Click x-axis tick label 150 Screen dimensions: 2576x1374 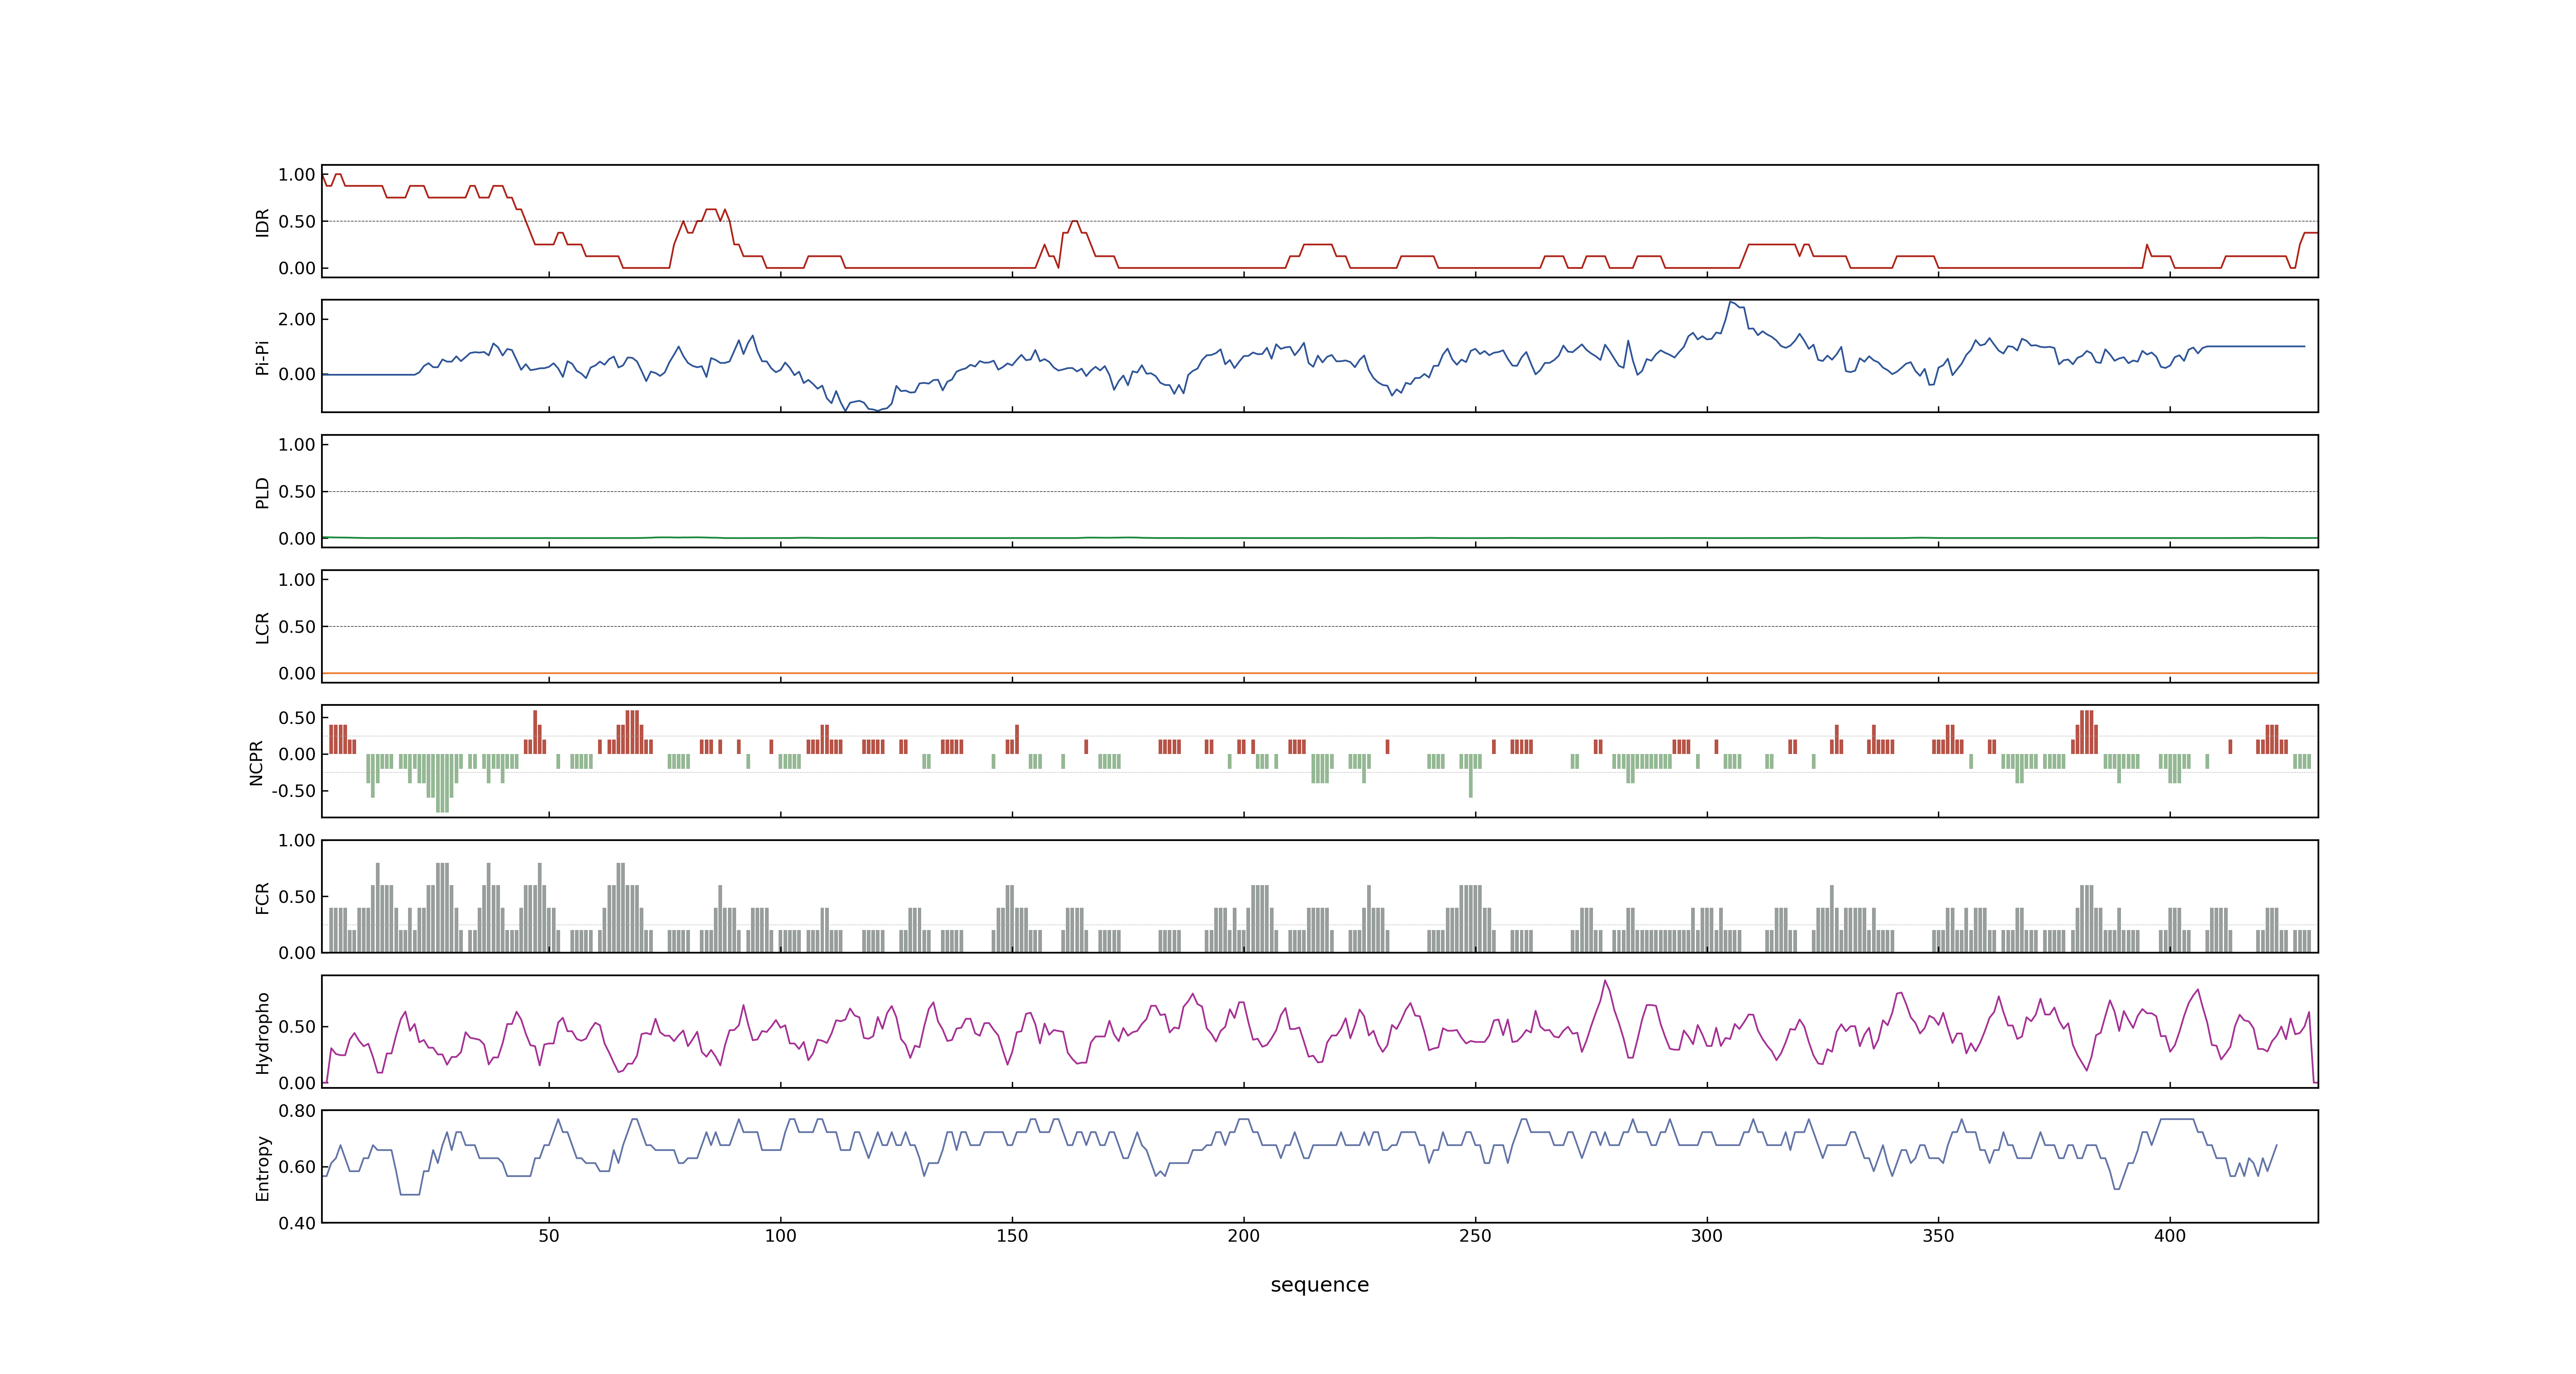(1012, 1236)
